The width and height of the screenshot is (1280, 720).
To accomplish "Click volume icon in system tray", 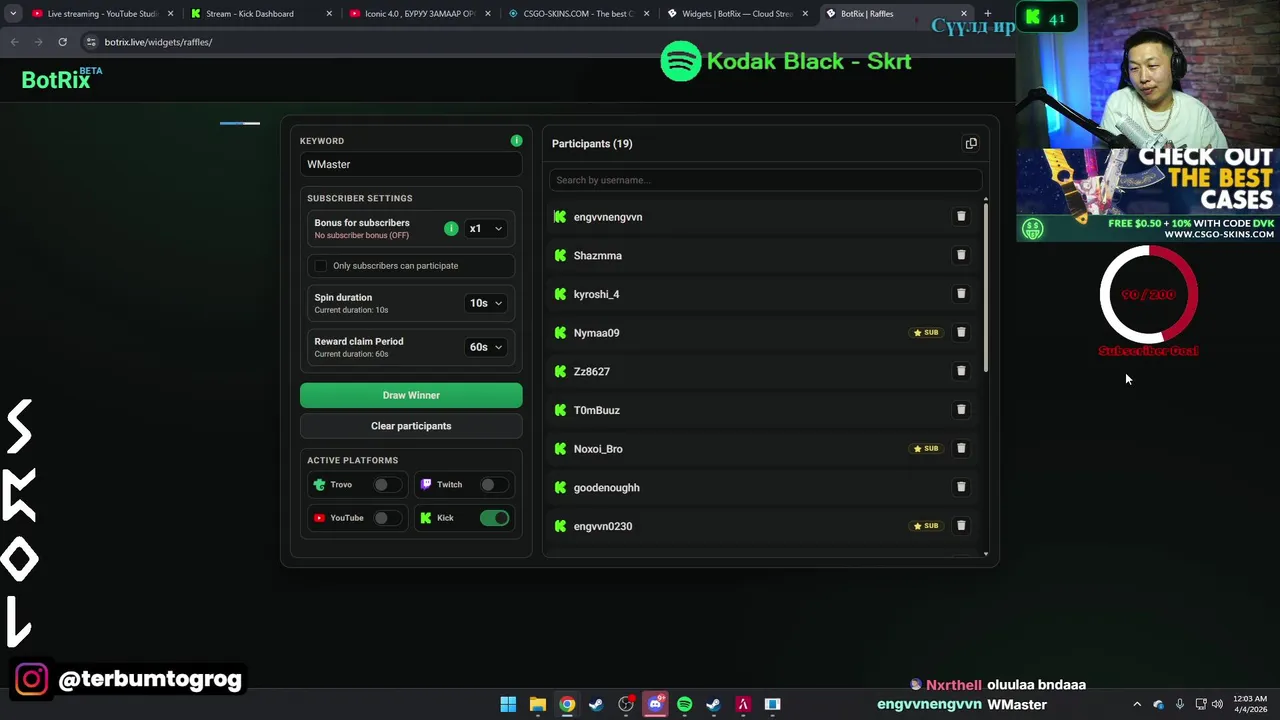I will [x=1217, y=704].
